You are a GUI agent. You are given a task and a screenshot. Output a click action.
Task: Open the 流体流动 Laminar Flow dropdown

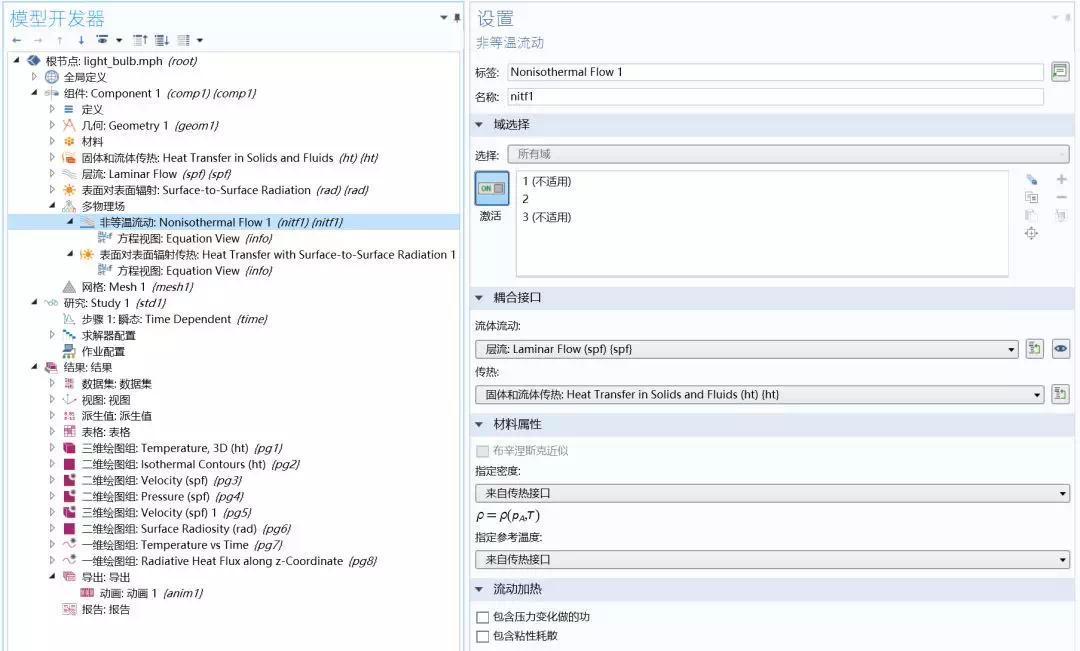point(746,349)
